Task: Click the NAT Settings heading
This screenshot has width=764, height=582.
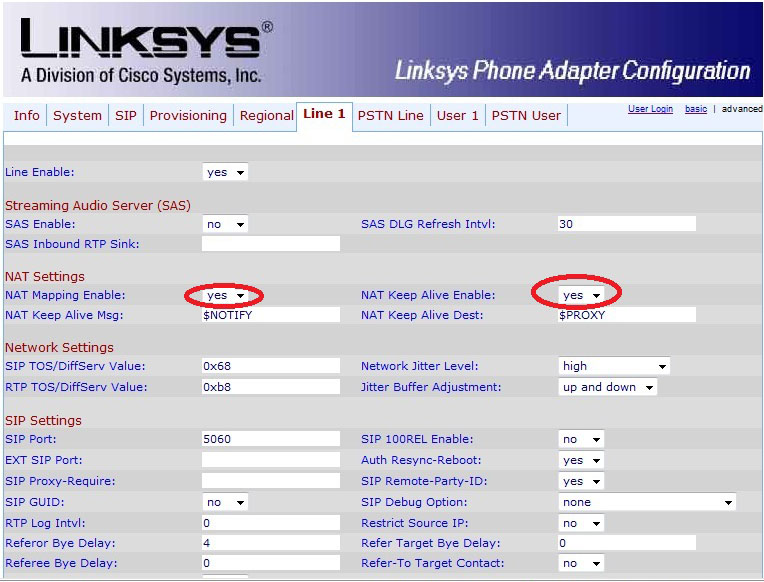Action: coord(45,276)
